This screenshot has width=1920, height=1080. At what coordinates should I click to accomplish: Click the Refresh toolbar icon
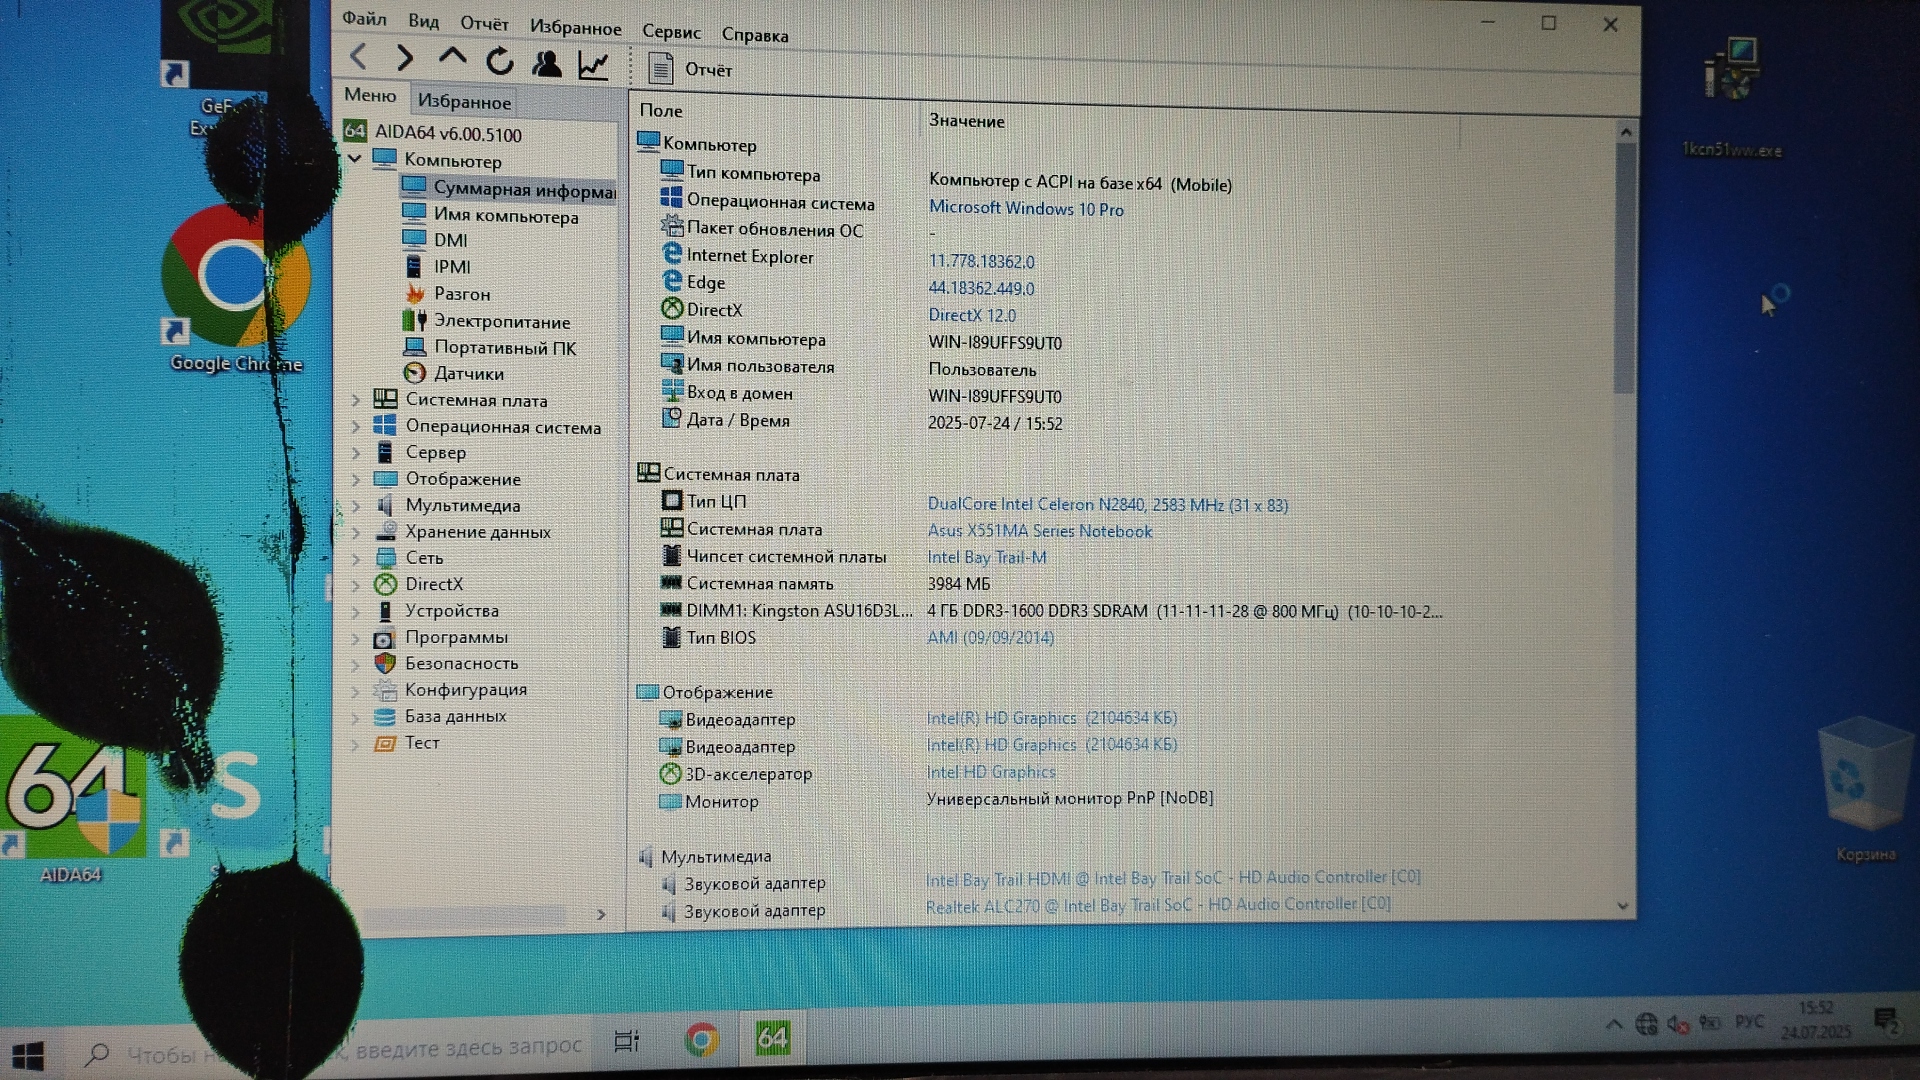click(x=499, y=62)
